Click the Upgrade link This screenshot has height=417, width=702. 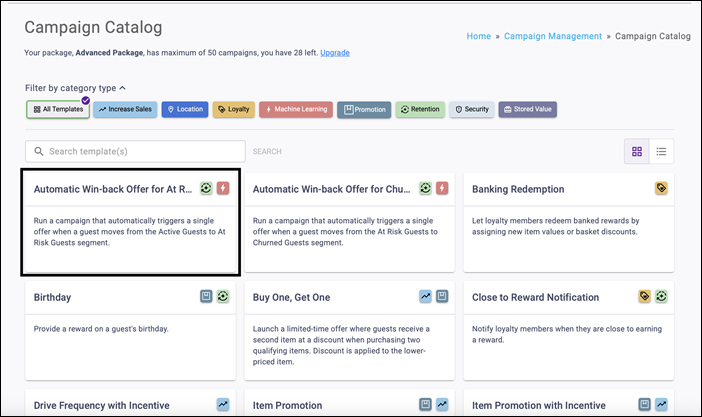tap(334, 52)
